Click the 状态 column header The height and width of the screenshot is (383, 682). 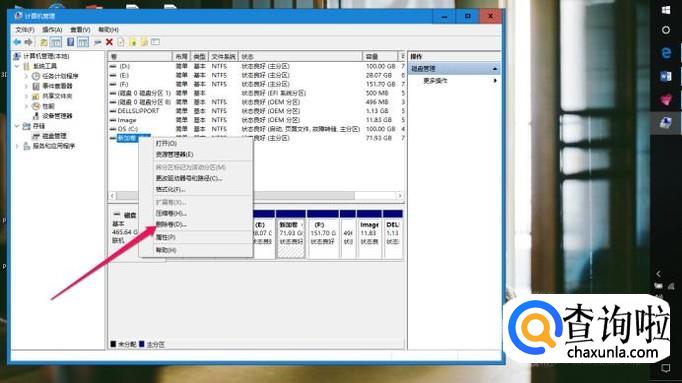click(x=300, y=57)
